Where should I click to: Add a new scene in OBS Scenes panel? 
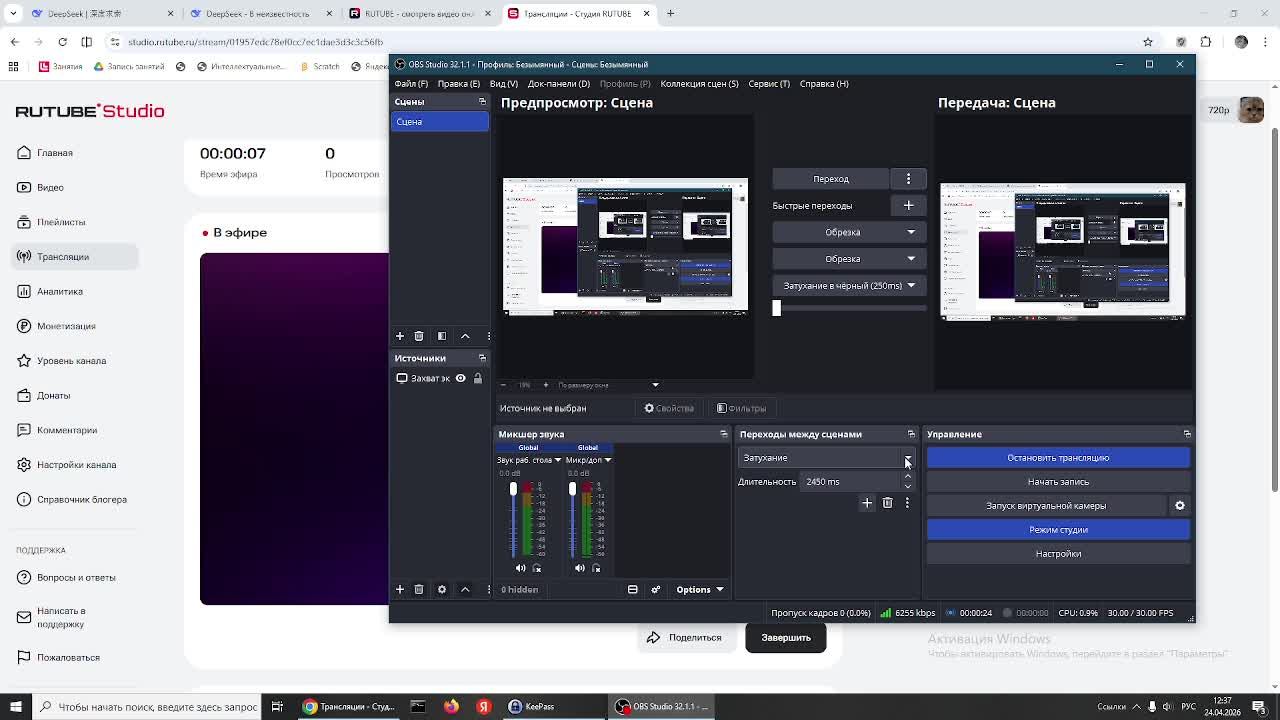[400, 336]
